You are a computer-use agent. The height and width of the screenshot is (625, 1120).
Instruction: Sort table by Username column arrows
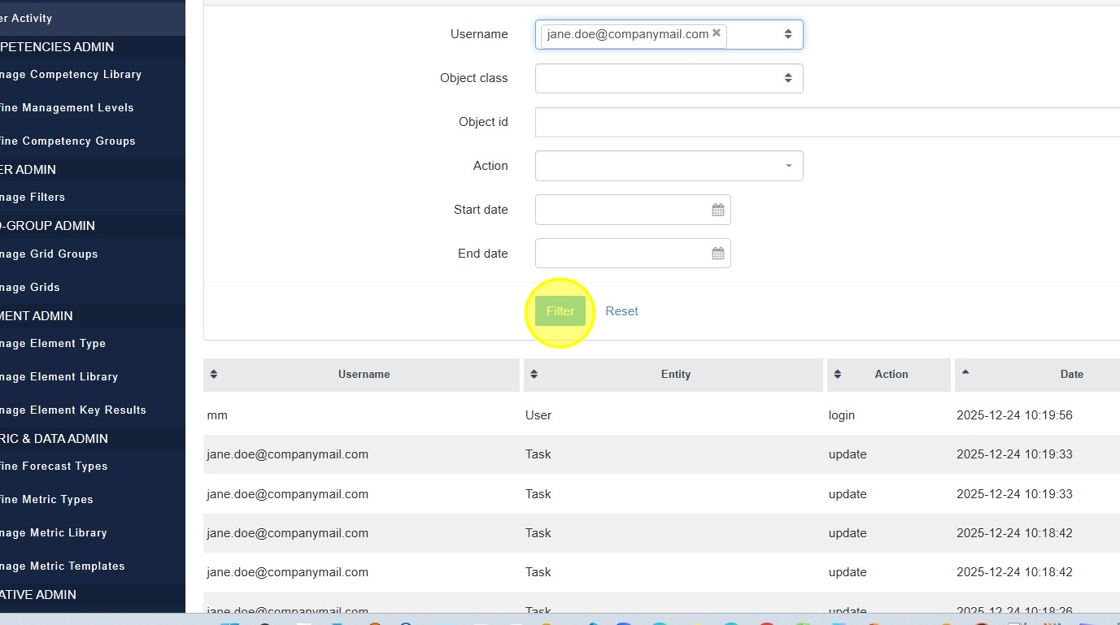(214, 375)
